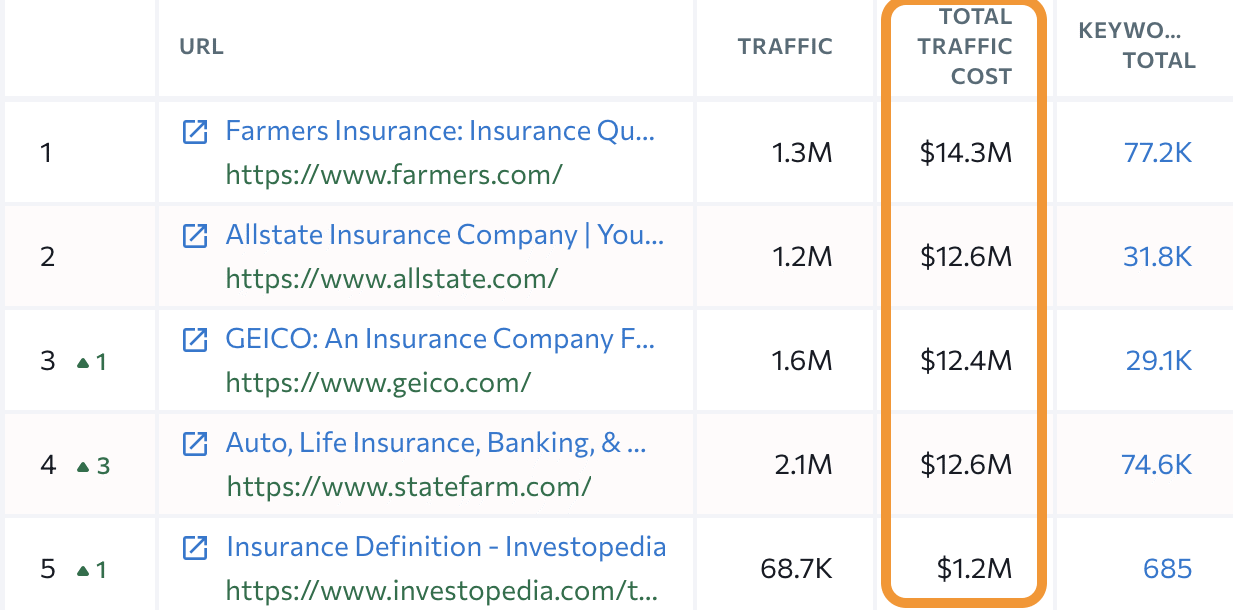Open Investopedia page using external link icon
Viewport: 1233px width, 610px height.
[195, 547]
